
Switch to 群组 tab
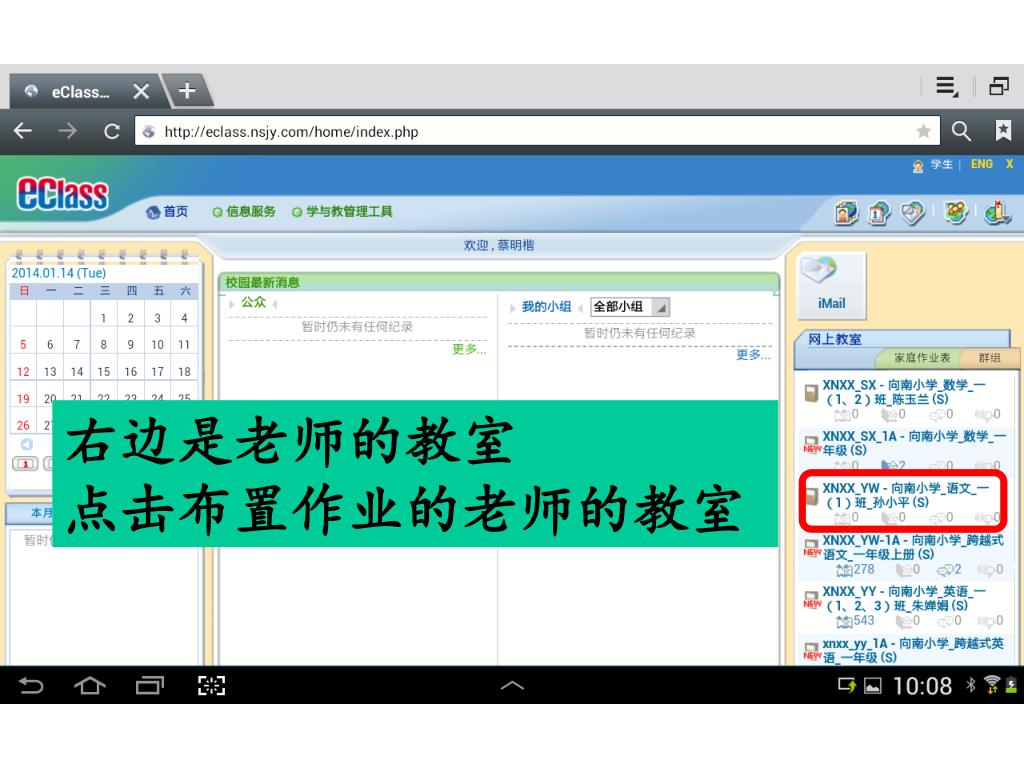pos(989,357)
